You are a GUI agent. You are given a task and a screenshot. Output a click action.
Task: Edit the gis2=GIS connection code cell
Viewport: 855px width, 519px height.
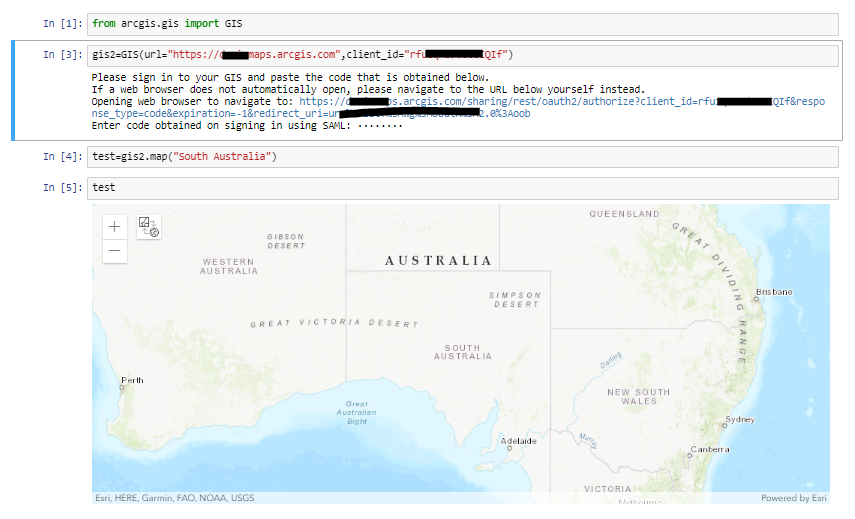(462, 55)
